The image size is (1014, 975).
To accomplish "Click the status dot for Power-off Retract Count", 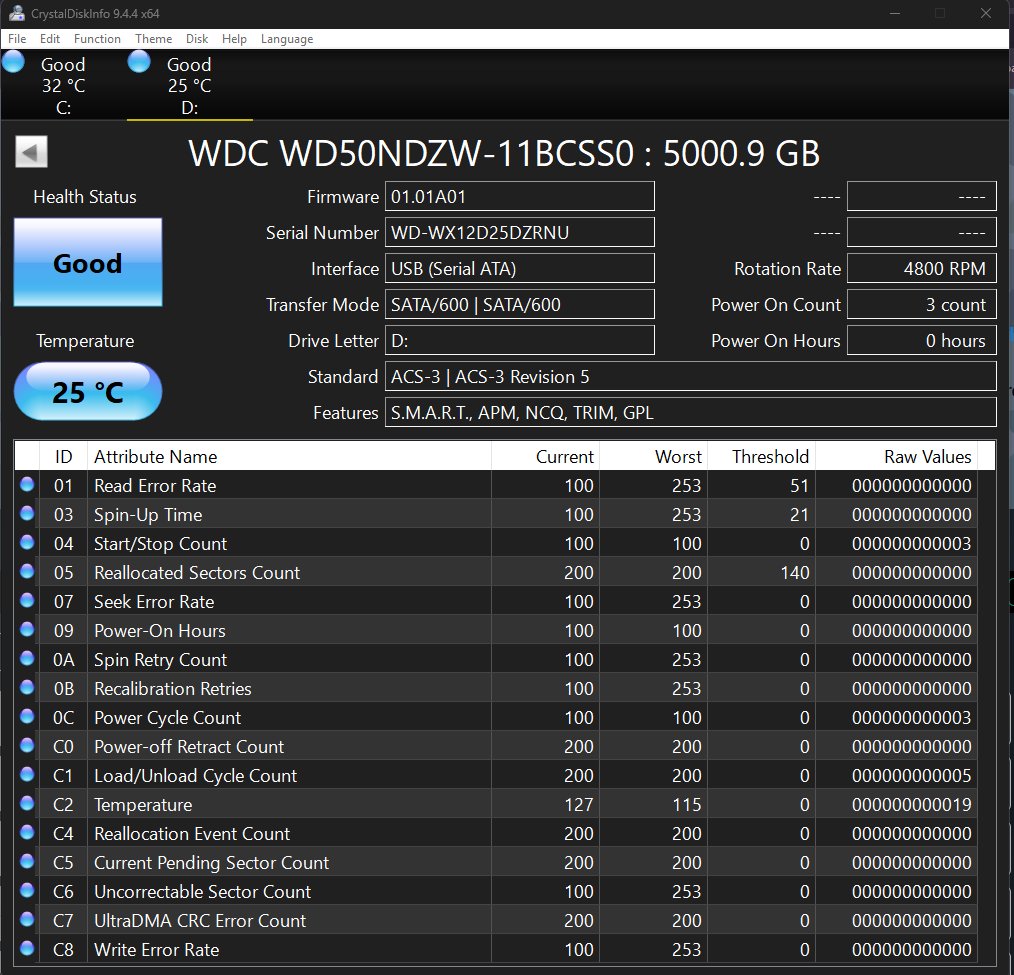I will (27, 745).
